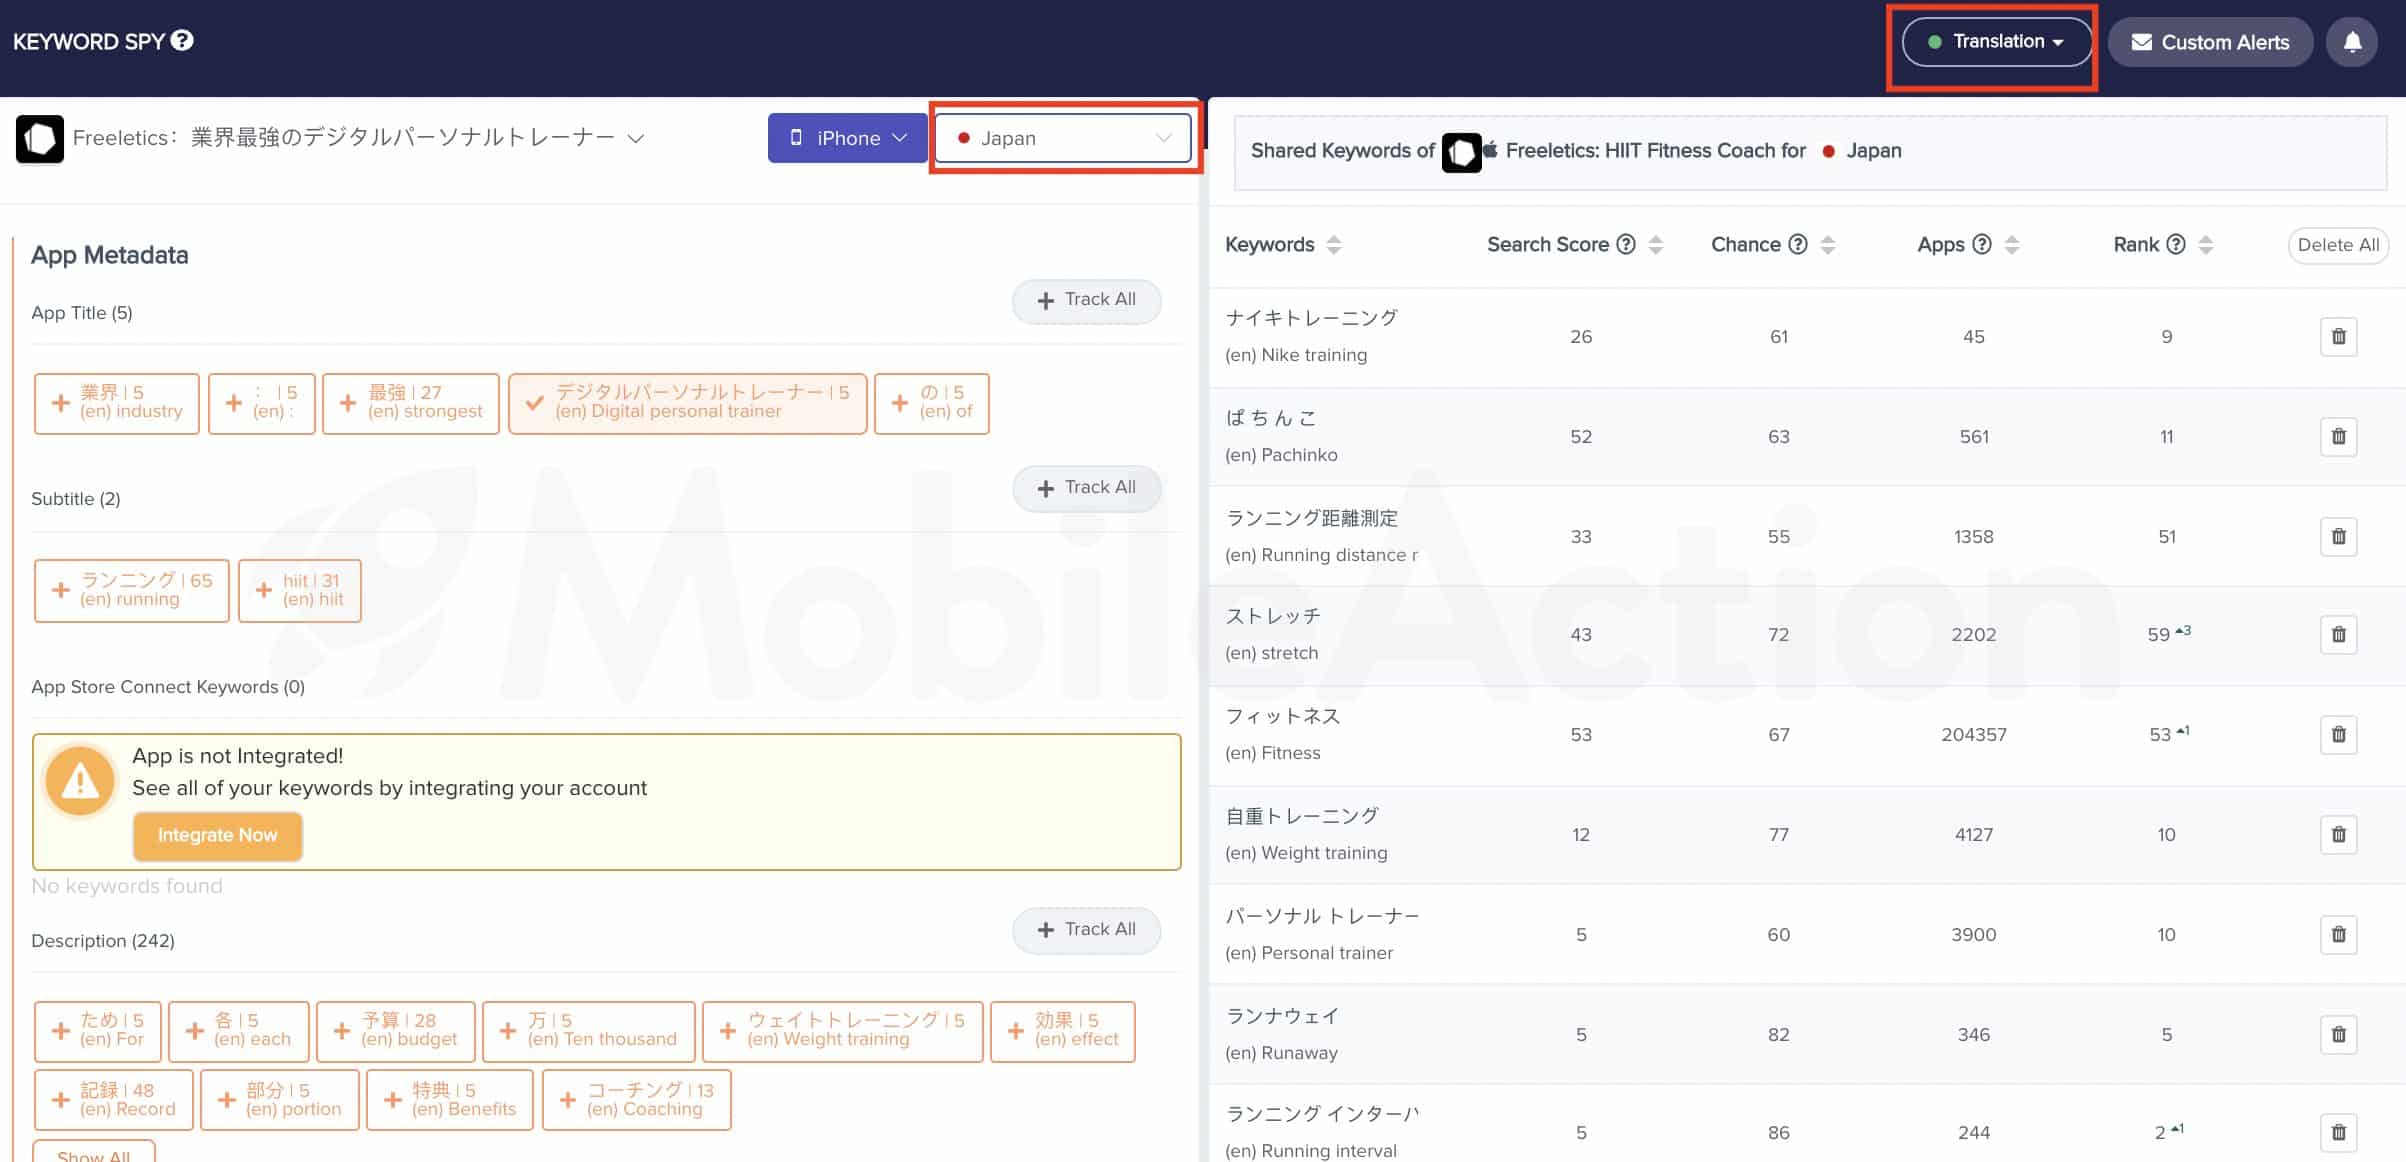
Task: Add the budget keyword chip
Action: coord(396,1031)
